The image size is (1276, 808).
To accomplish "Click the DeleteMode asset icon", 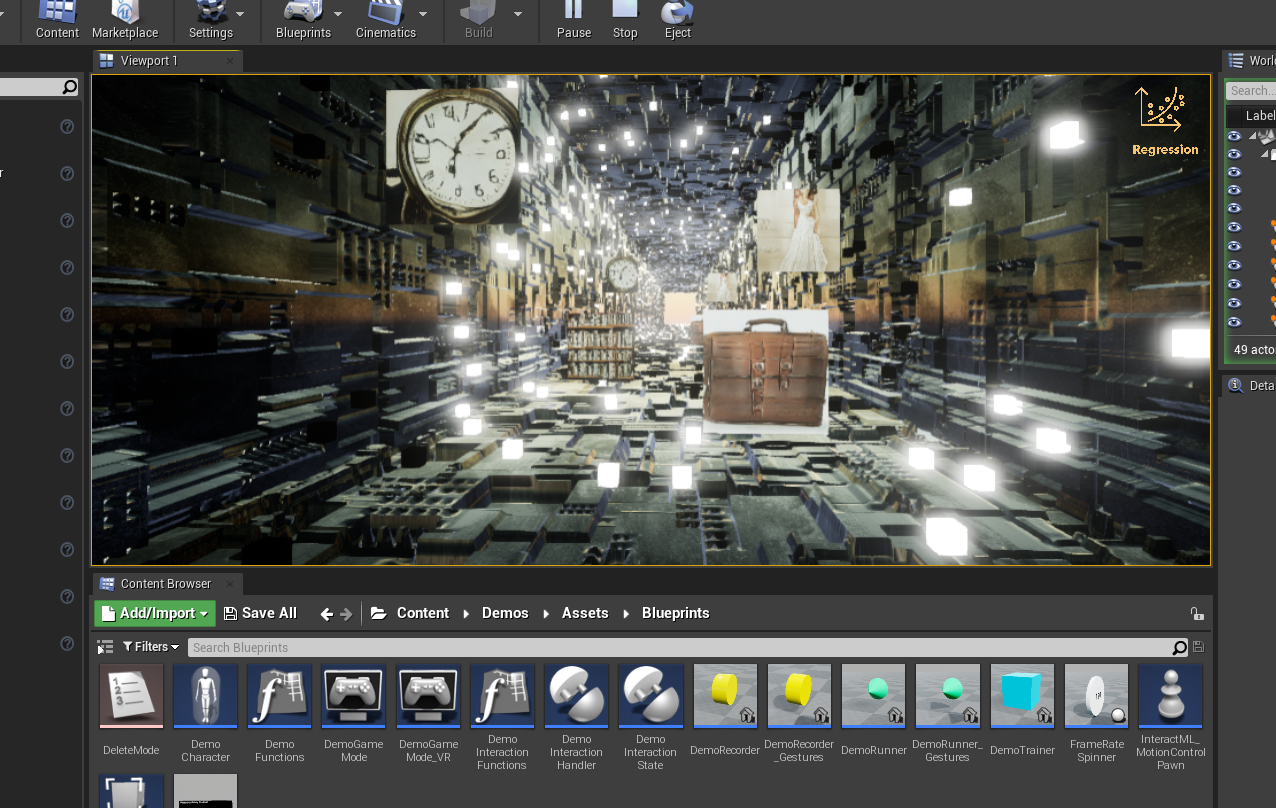I will tap(131, 696).
